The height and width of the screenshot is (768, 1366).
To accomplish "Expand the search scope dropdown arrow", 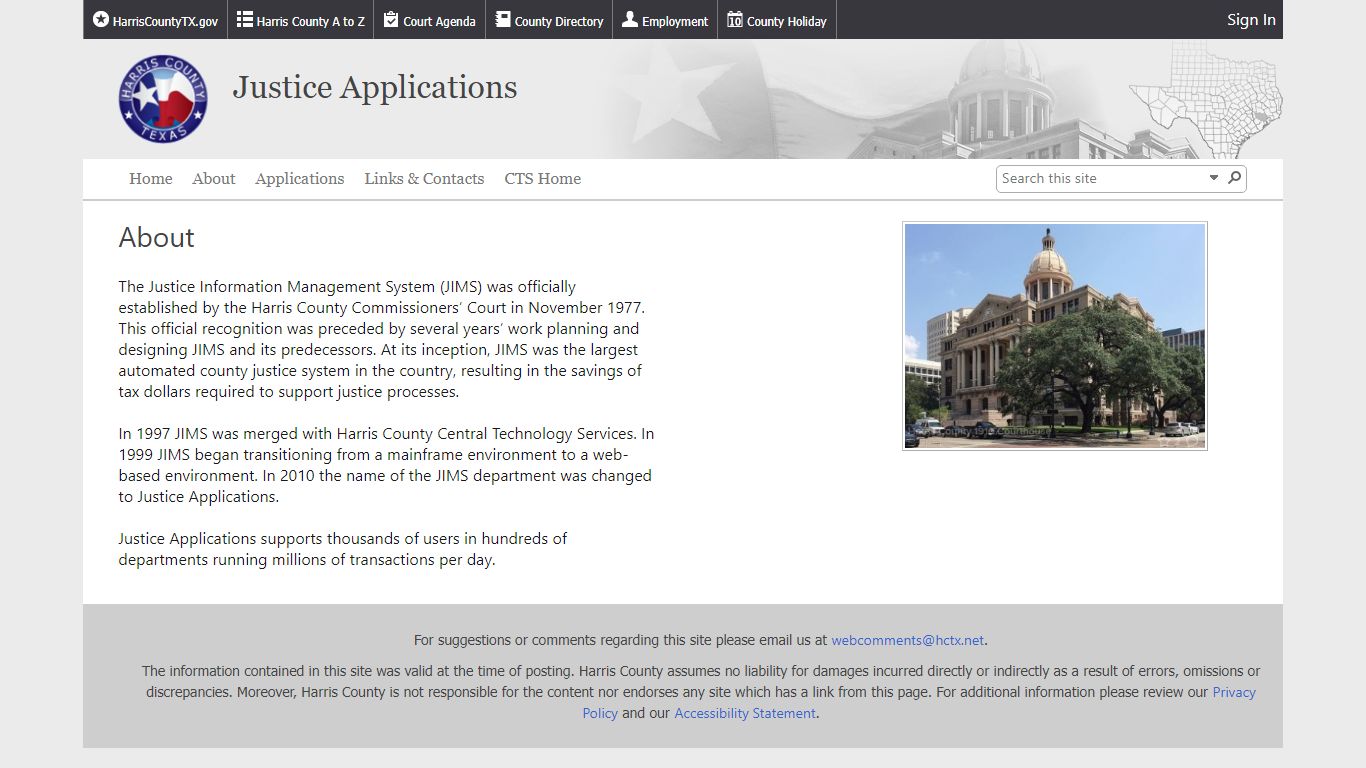I will (1214, 178).
